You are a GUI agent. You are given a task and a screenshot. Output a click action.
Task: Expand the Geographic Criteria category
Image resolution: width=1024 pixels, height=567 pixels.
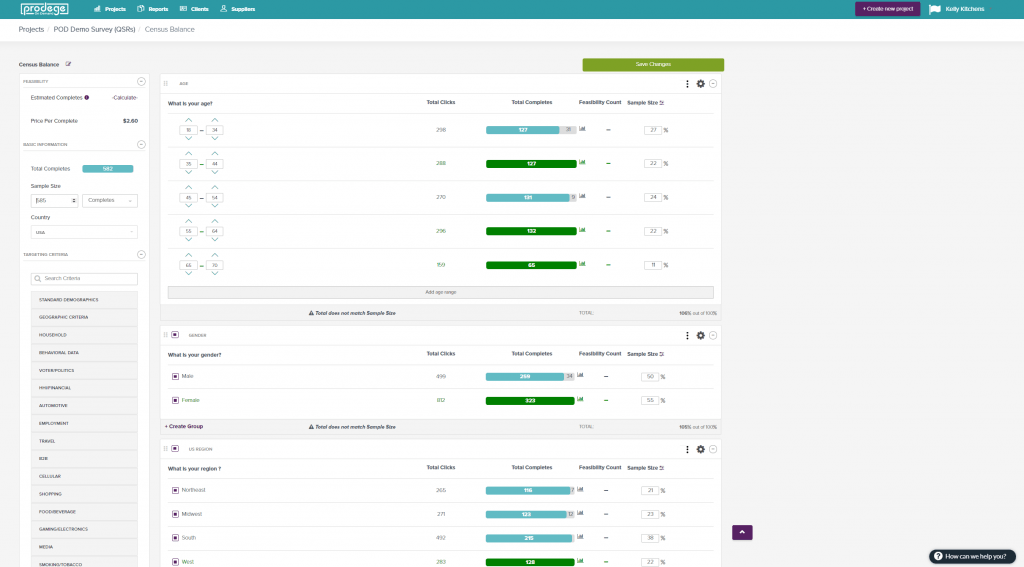pyautogui.click(x=84, y=317)
